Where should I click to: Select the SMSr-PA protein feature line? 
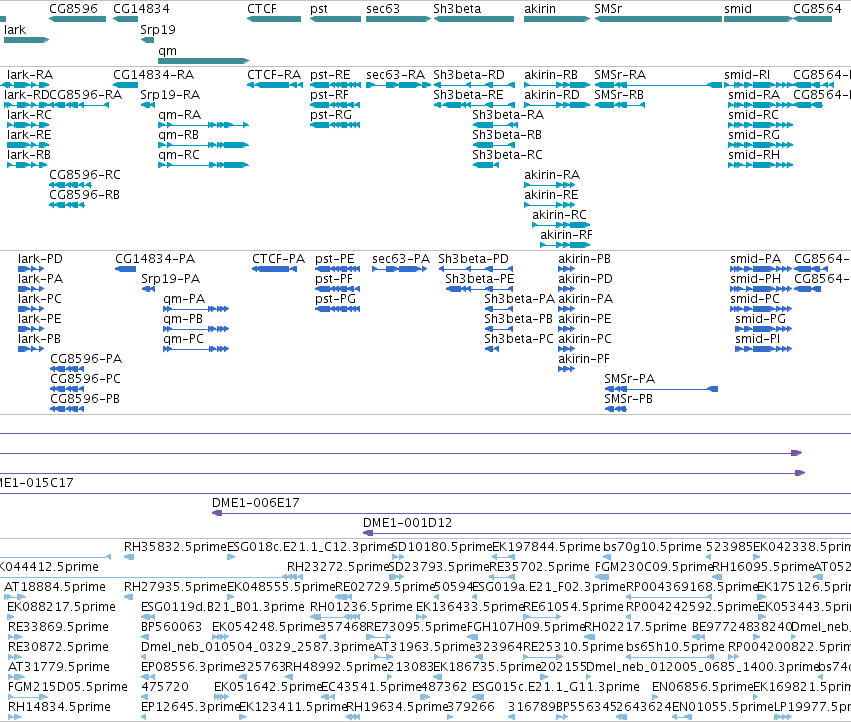click(662, 389)
